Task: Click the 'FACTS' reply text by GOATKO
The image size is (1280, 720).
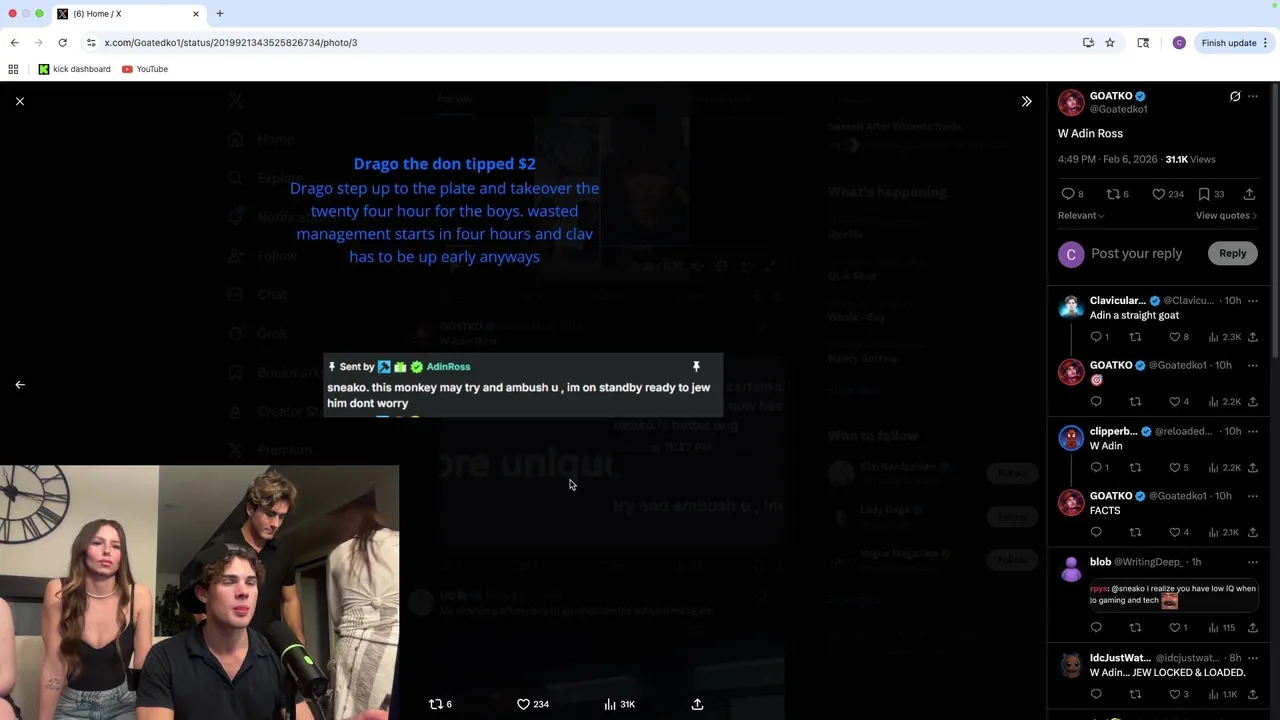Action: pos(1105,510)
